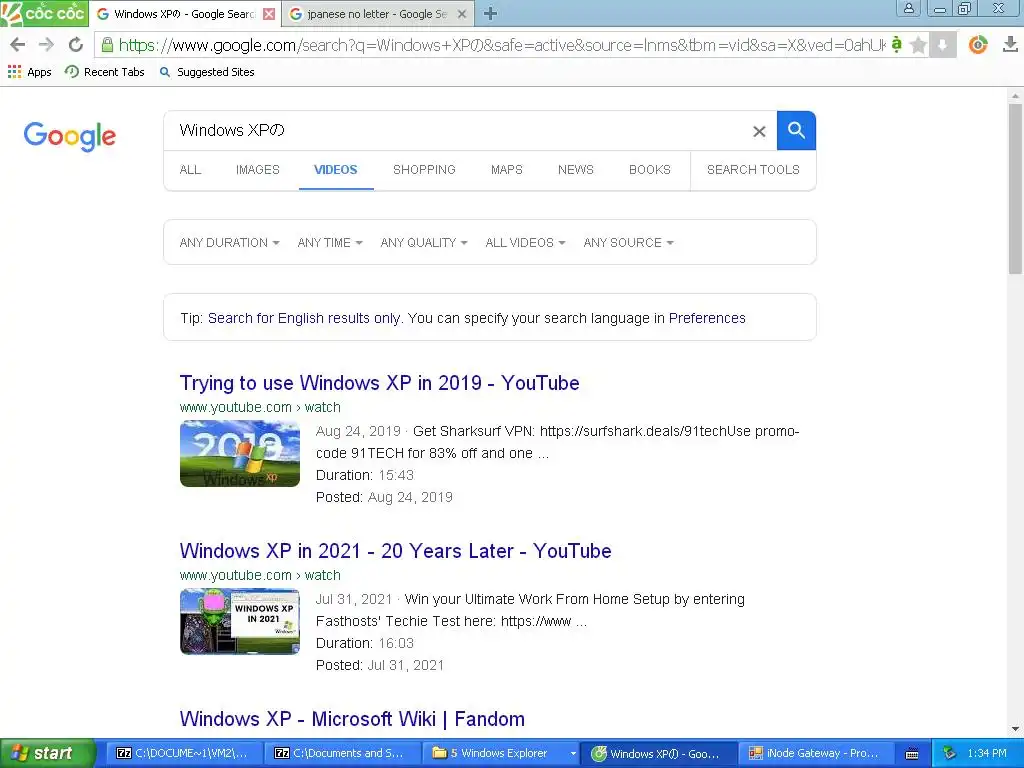The width and height of the screenshot is (1024, 768).
Task: Click the Windows XP in 2021 video thumbnail
Action: pyautogui.click(x=240, y=622)
